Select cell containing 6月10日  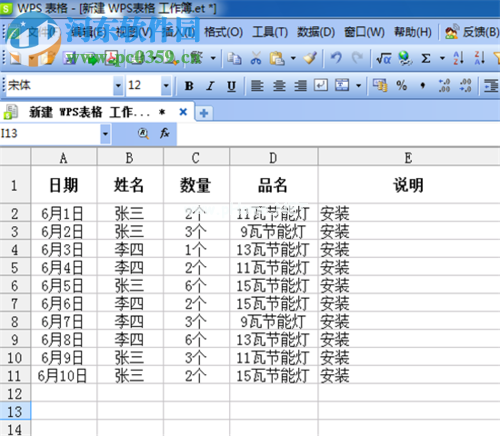[64, 375]
